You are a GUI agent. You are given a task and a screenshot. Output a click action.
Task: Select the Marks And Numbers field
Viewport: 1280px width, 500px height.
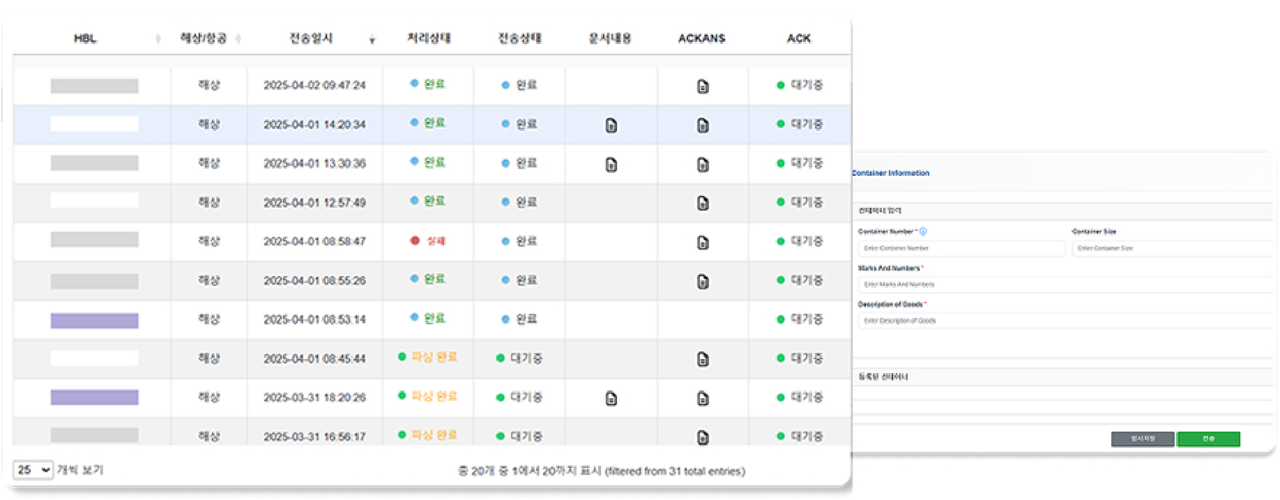[1064, 285]
